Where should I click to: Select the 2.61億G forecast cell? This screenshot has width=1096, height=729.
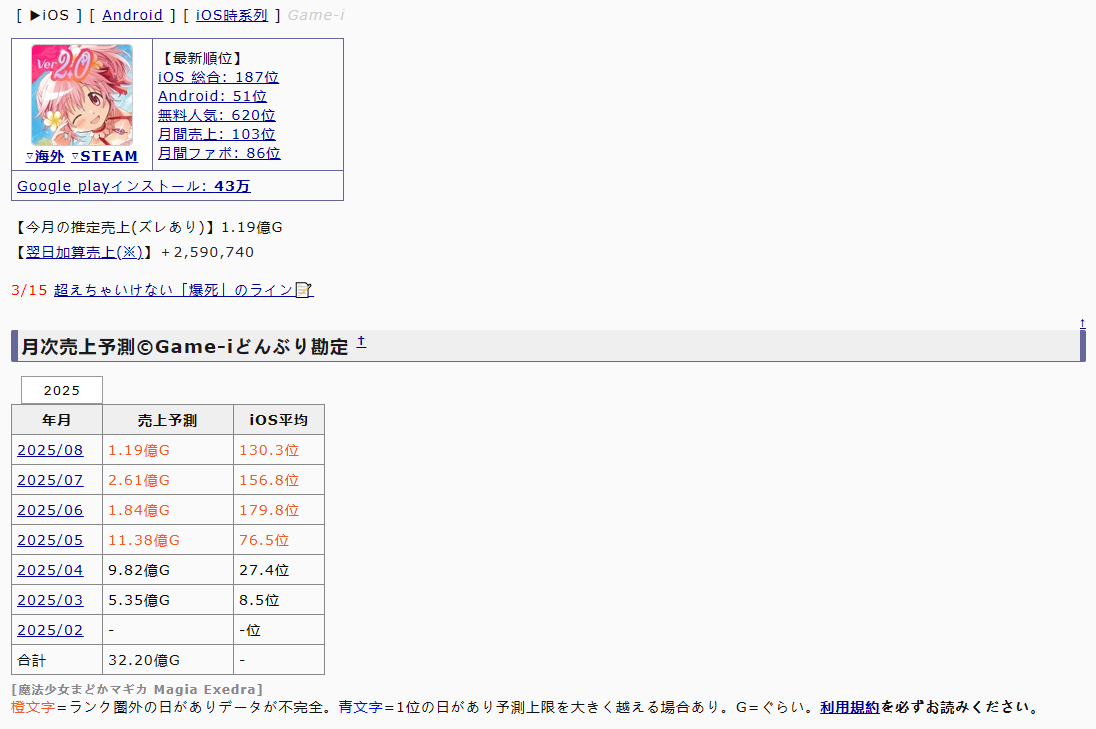pyautogui.click(x=168, y=480)
